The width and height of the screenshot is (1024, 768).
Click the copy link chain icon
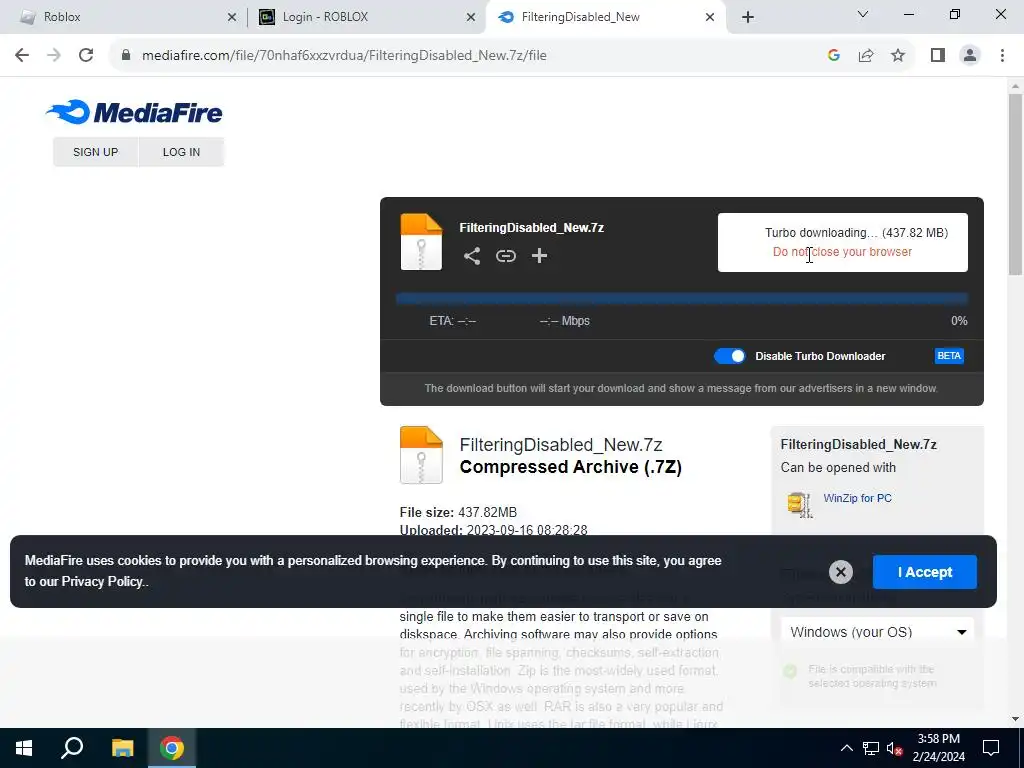505,256
